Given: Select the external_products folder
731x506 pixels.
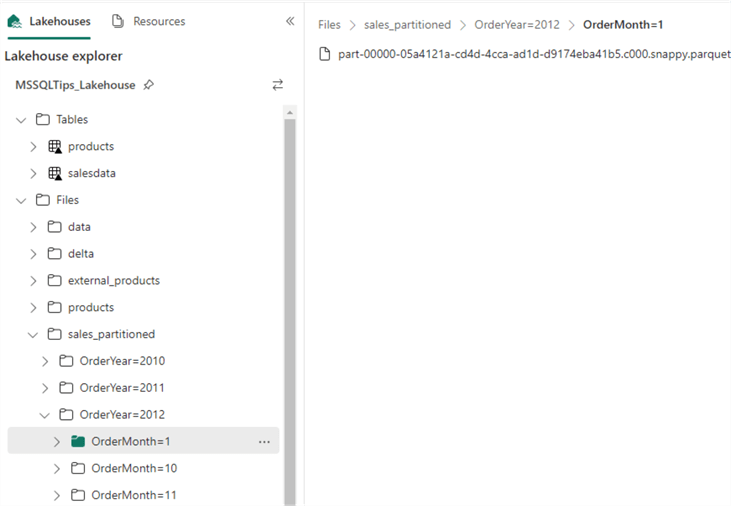Looking at the screenshot, I should 113,281.
